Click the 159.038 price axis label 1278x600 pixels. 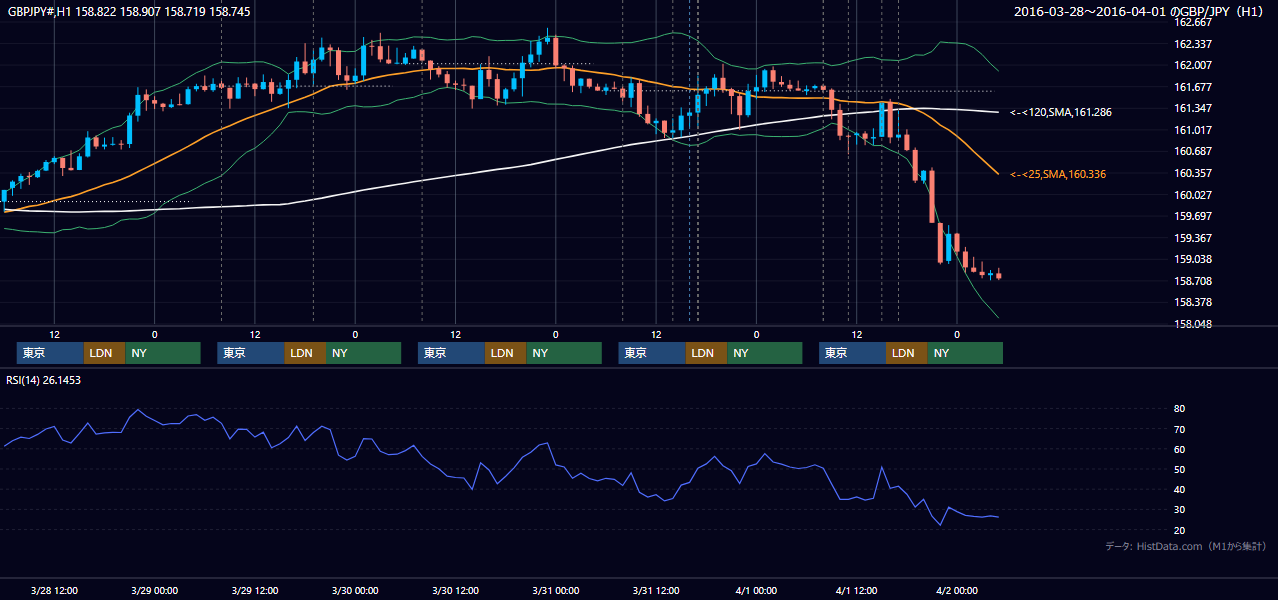point(1192,259)
